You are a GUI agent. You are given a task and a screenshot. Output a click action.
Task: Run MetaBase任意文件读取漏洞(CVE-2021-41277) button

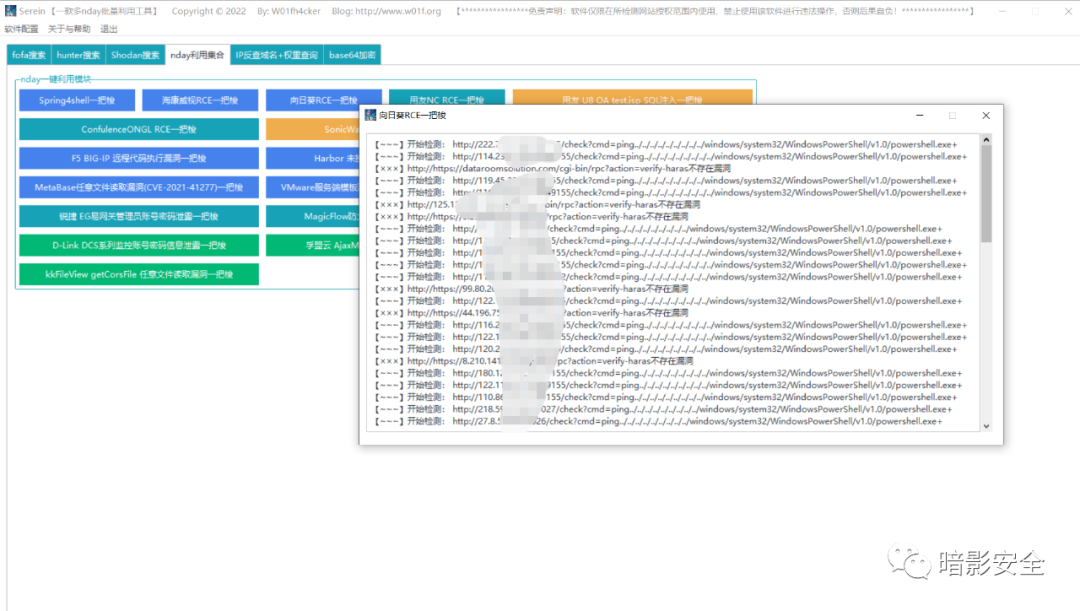point(139,187)
